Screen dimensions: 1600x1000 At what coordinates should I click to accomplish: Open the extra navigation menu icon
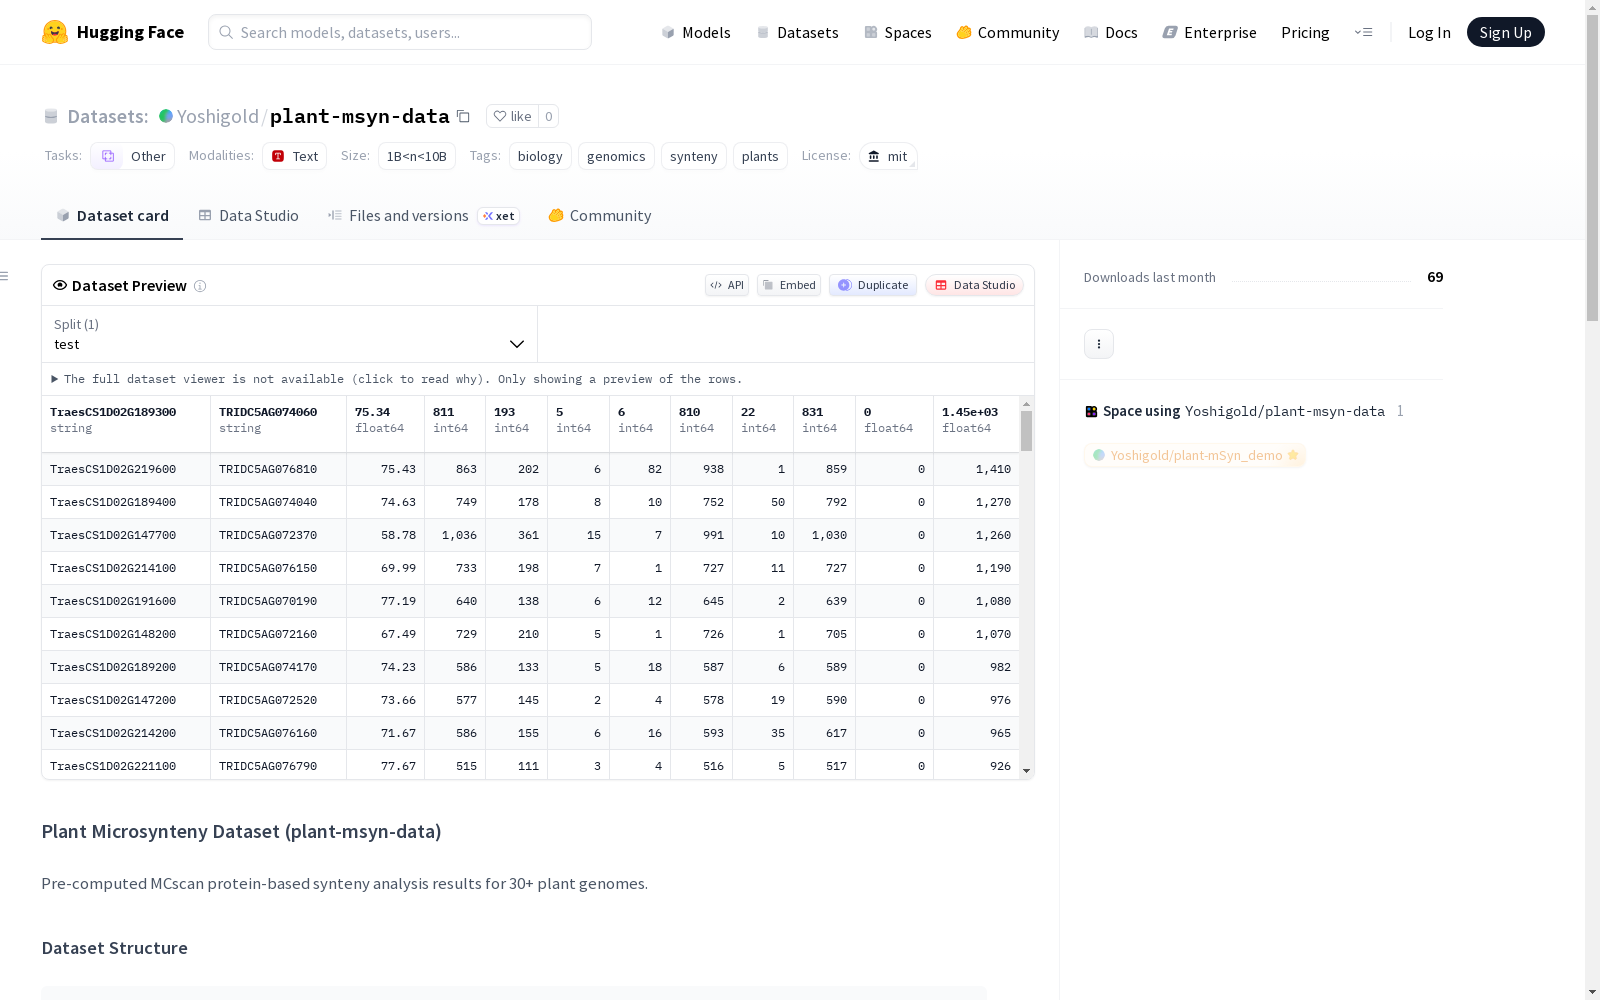point(1364,32)
